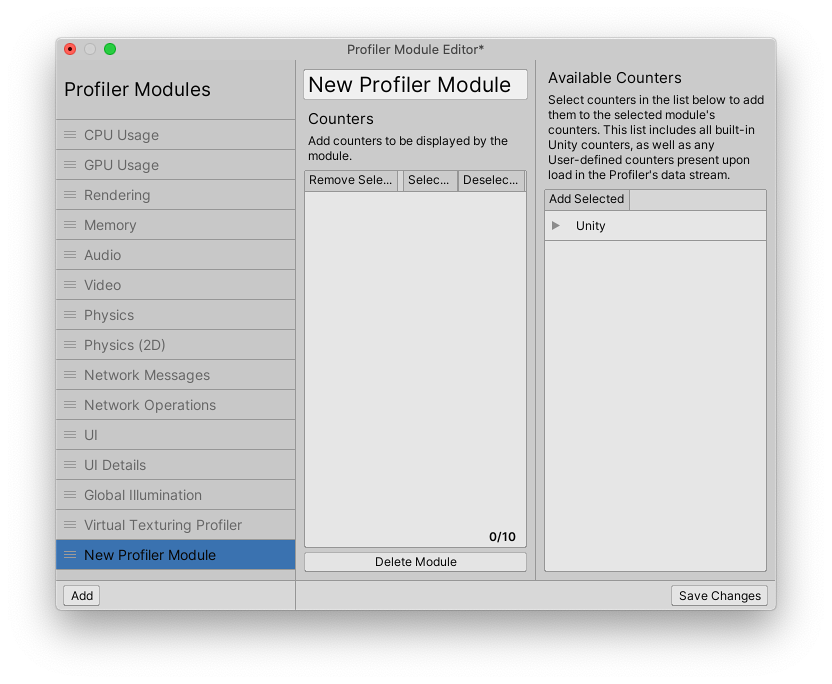Screen dimensions: 832x684
Task: Click the drag handle beside Global Illumination
Action: pos(69,495)
